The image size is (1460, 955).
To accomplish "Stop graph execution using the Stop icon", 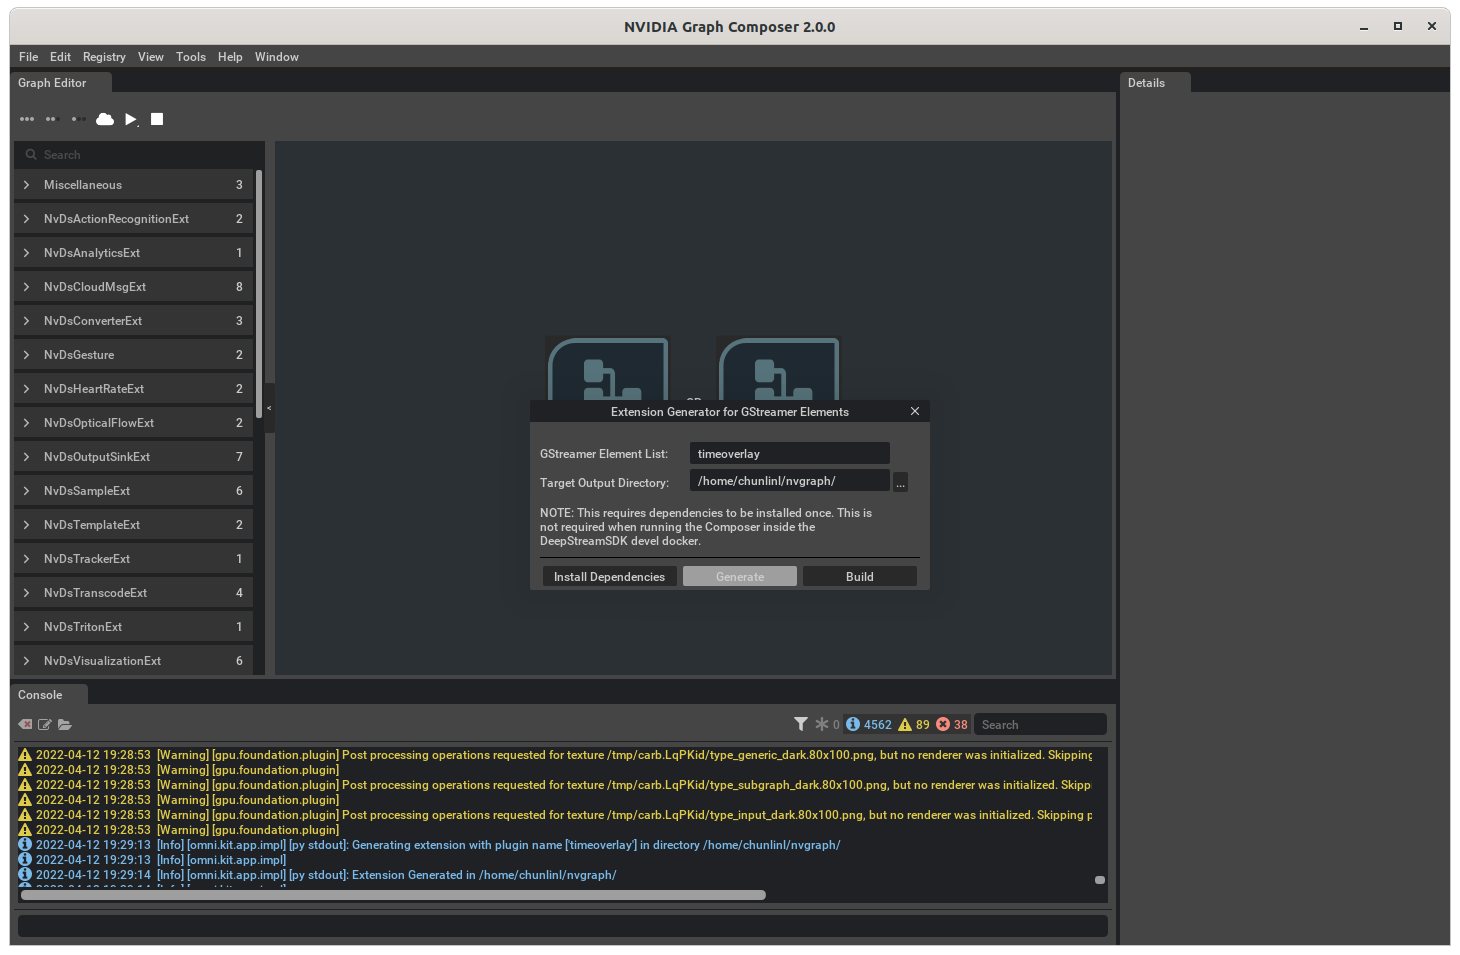I will 156,118.
